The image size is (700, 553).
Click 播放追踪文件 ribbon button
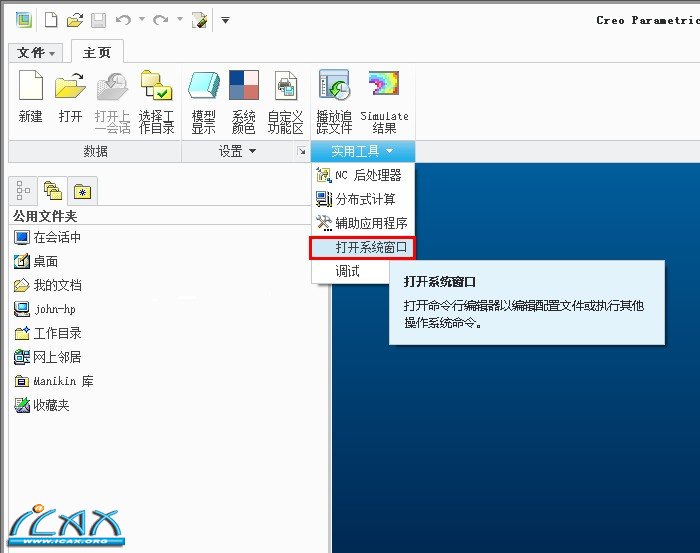334,102
